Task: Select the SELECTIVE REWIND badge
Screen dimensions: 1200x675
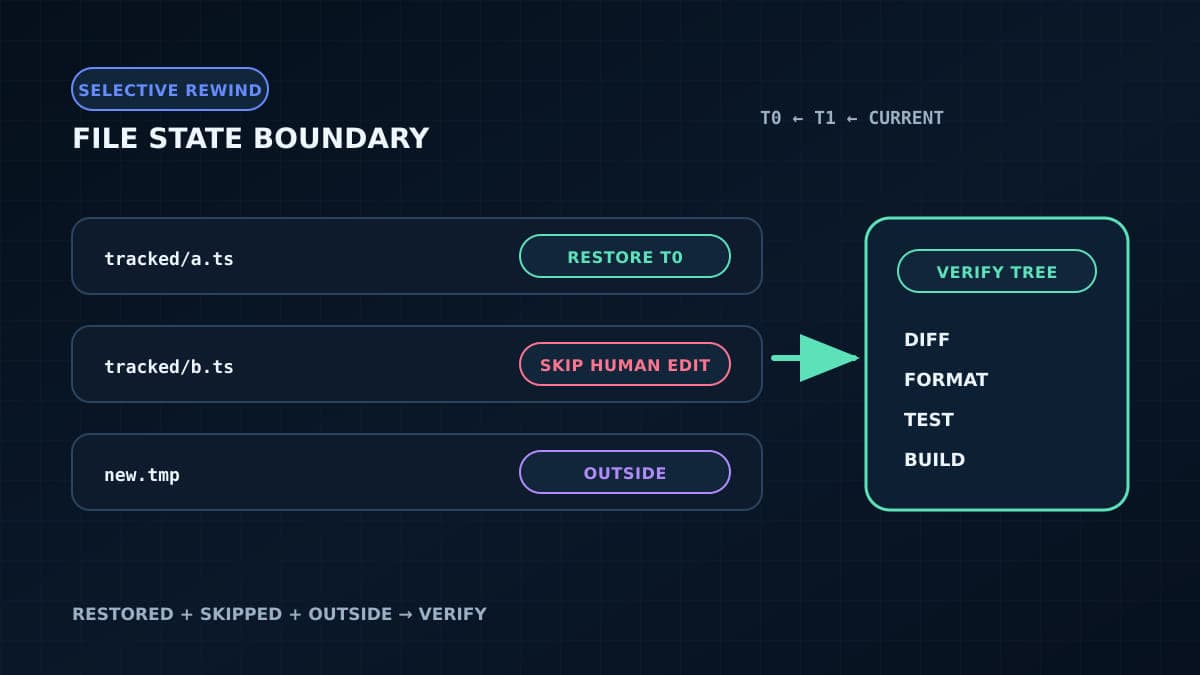Action: click(170, 89)
